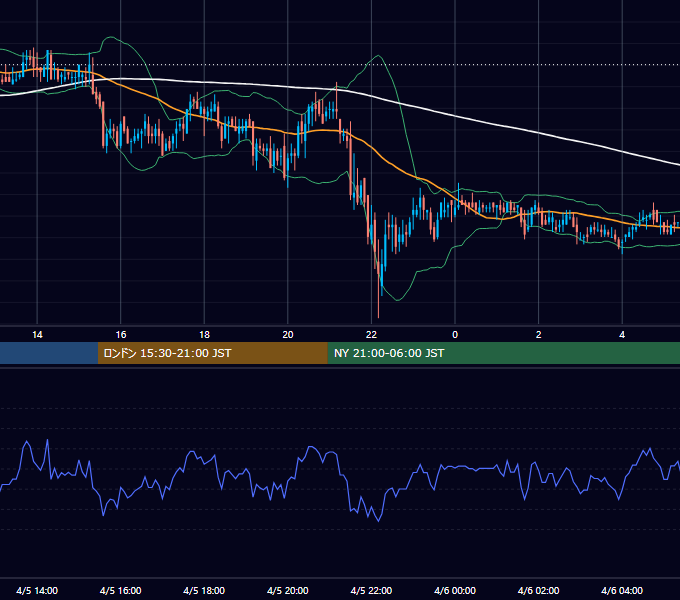Image resolution: width=680 pixels, height=600 pixels.
Task: Click the '4/5 16:00' date label
Action: point(121,590)
